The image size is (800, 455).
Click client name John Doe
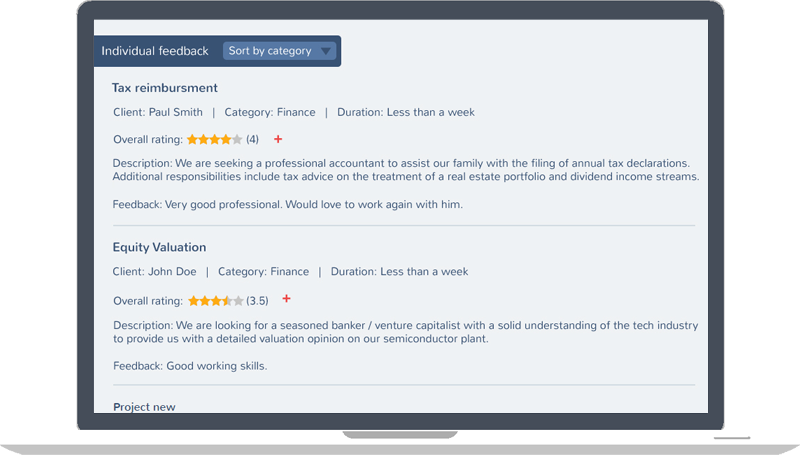[172, 272]
